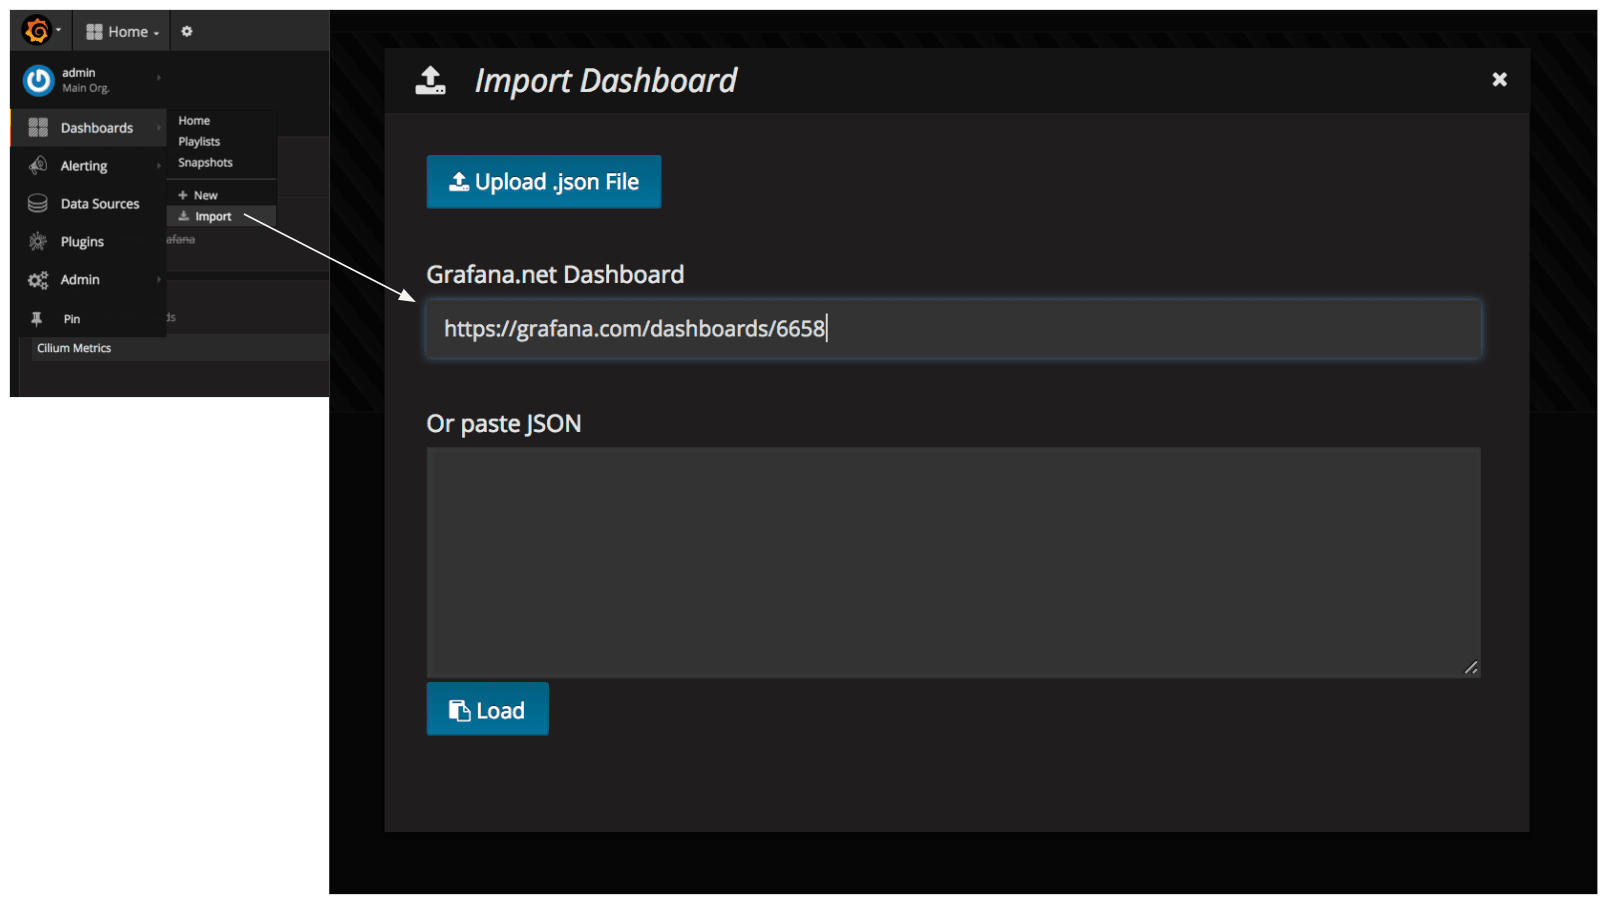Open the Home dashboard dropdown
Screen dimensions: 1614x908
click(x=122, y=32)
